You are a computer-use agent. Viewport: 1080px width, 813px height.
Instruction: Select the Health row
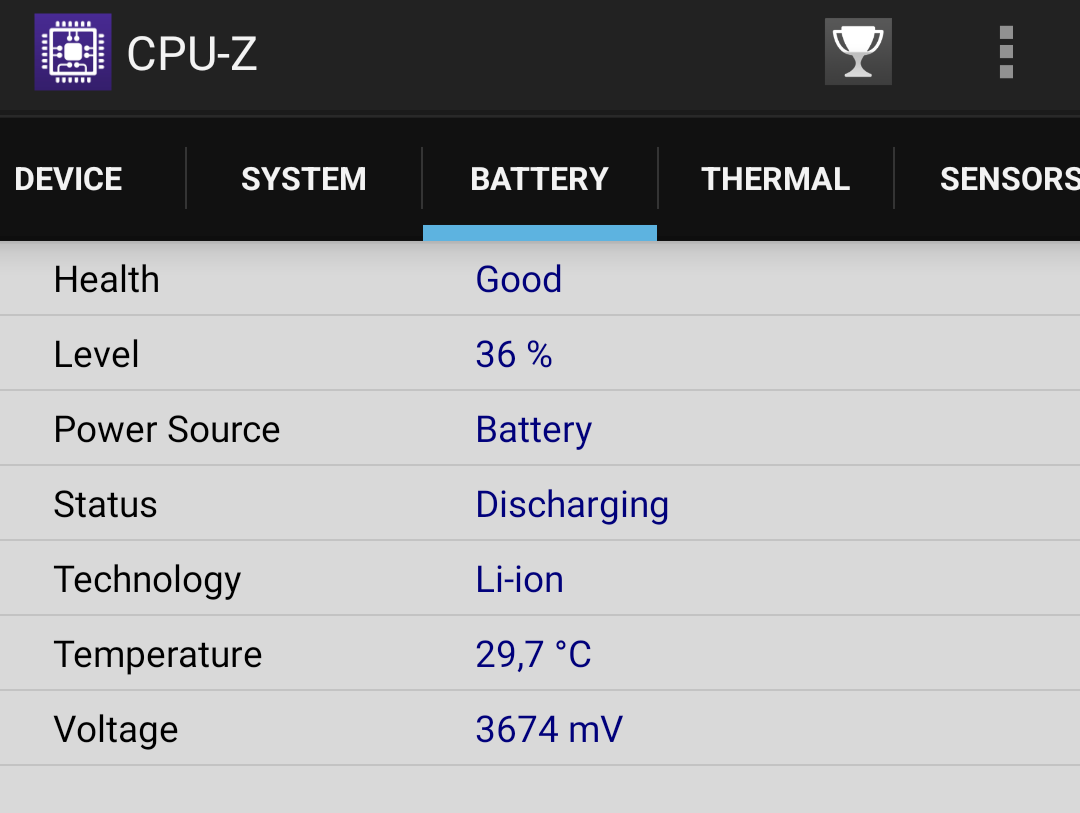(540, 279)
